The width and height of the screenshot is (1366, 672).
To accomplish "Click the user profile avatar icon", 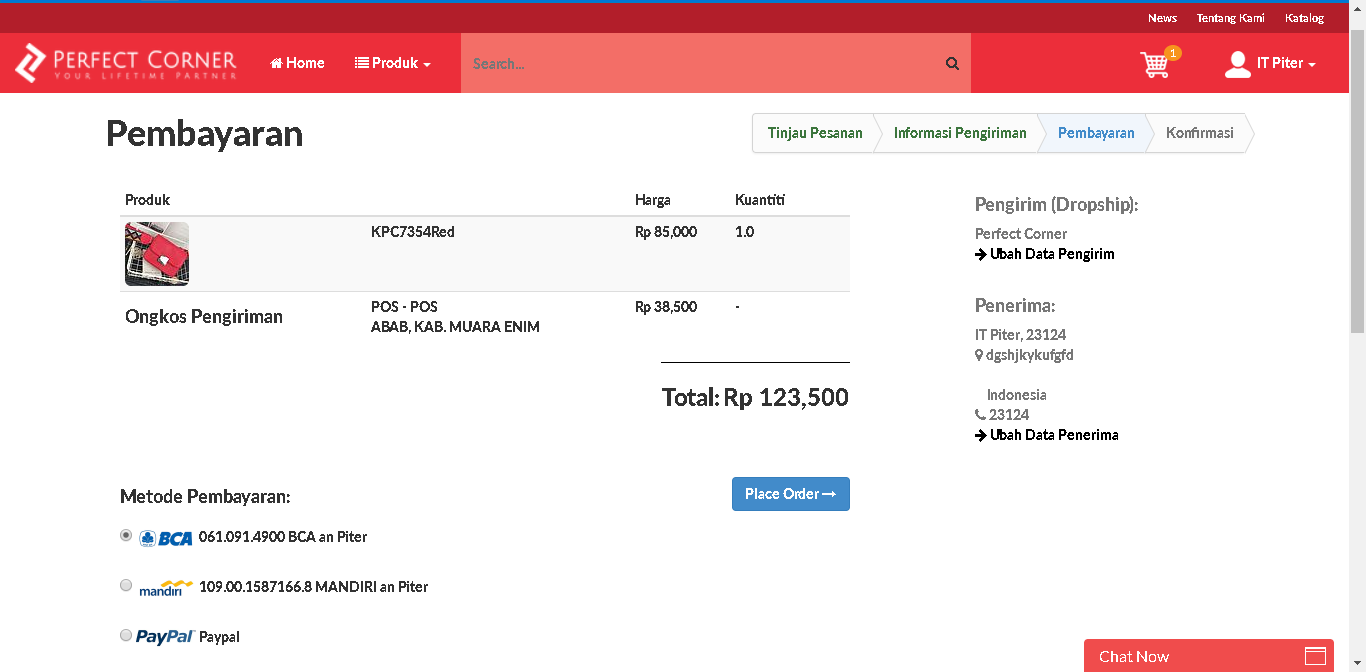I will click(x=1238, y=64).
